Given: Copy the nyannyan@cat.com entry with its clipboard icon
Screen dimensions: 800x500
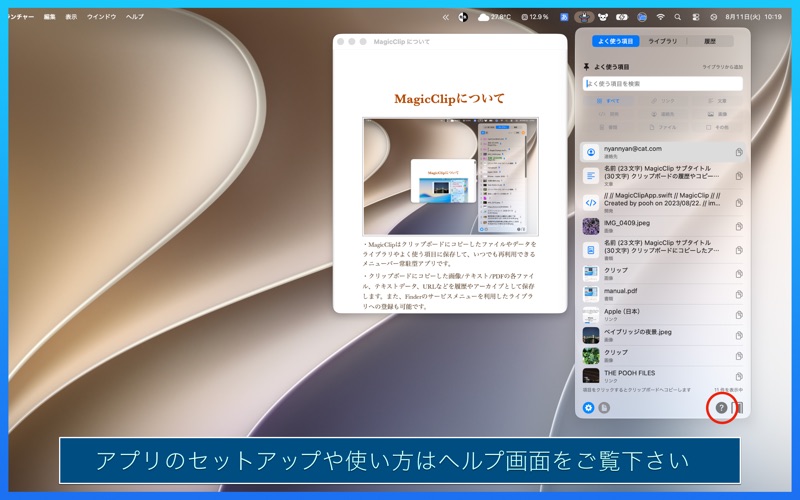Looking at the screenshot, I should (x=739, y=152).
